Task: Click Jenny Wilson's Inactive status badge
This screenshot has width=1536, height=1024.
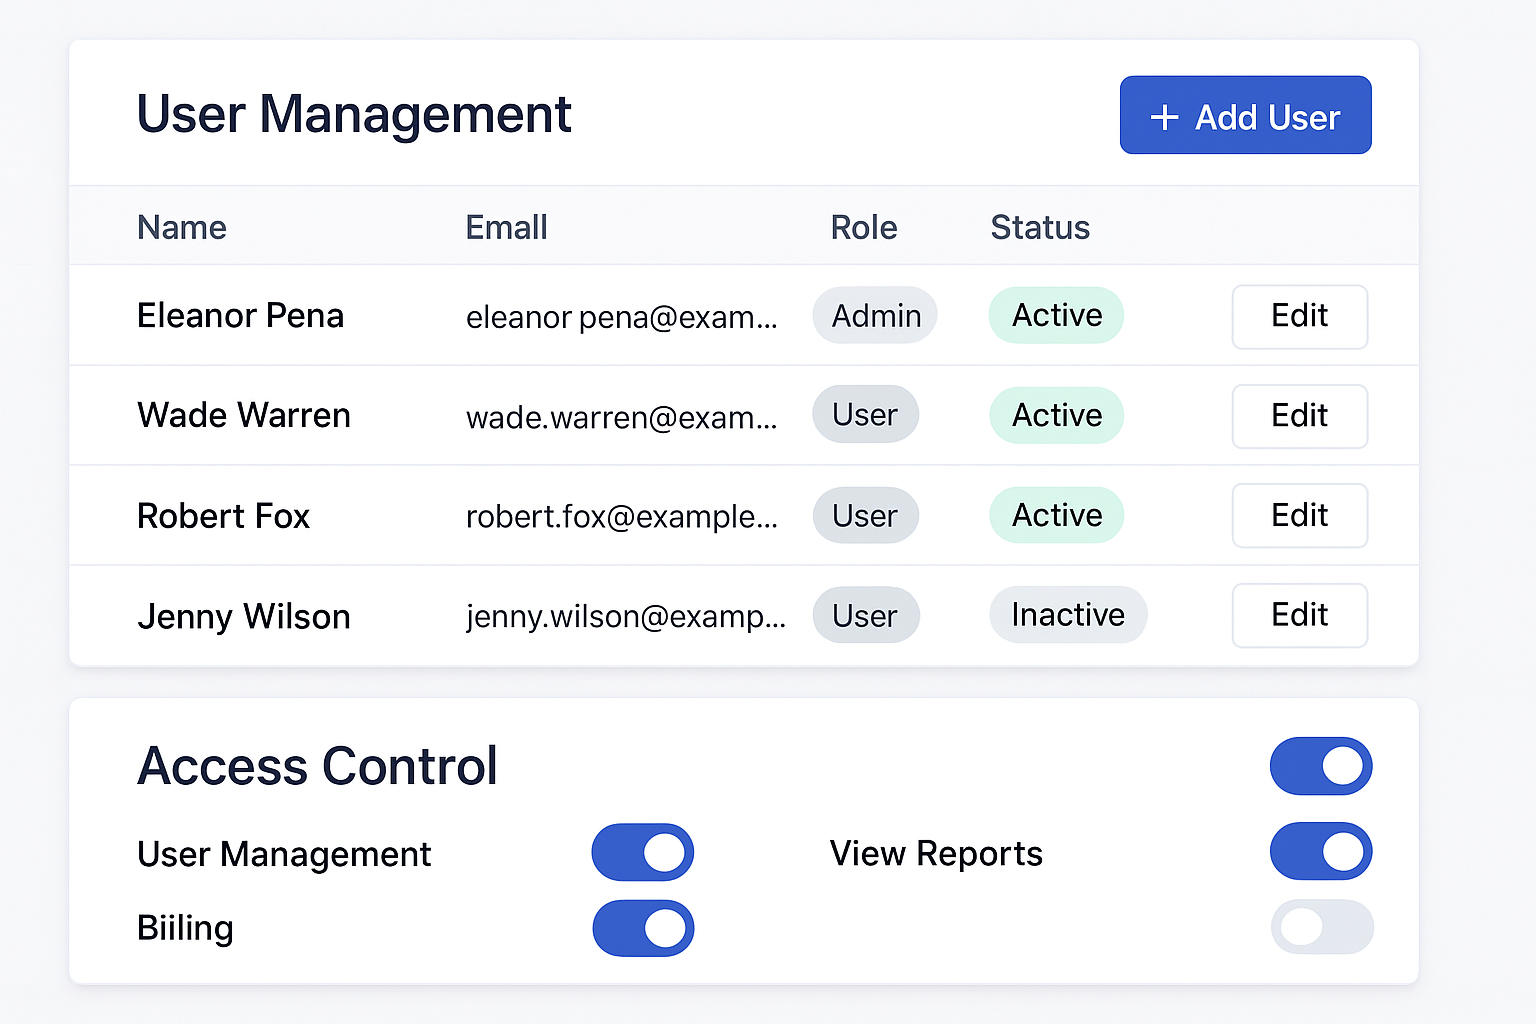Action: [1068, 614]
